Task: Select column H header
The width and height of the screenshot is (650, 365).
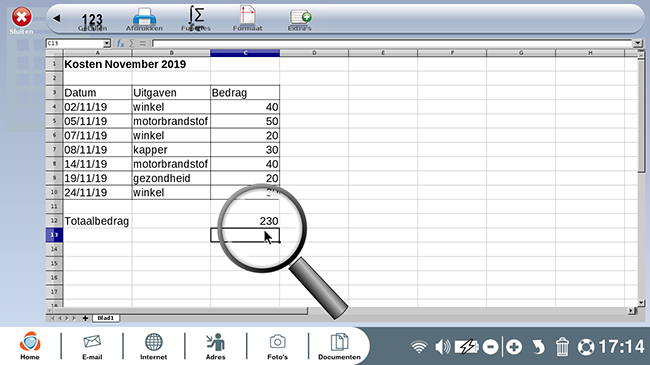Action: point(590,53)
